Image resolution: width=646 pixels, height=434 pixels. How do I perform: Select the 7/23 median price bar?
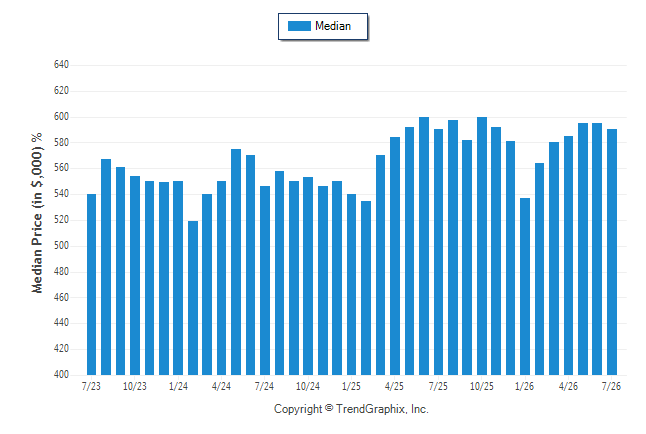pos(91,284)
